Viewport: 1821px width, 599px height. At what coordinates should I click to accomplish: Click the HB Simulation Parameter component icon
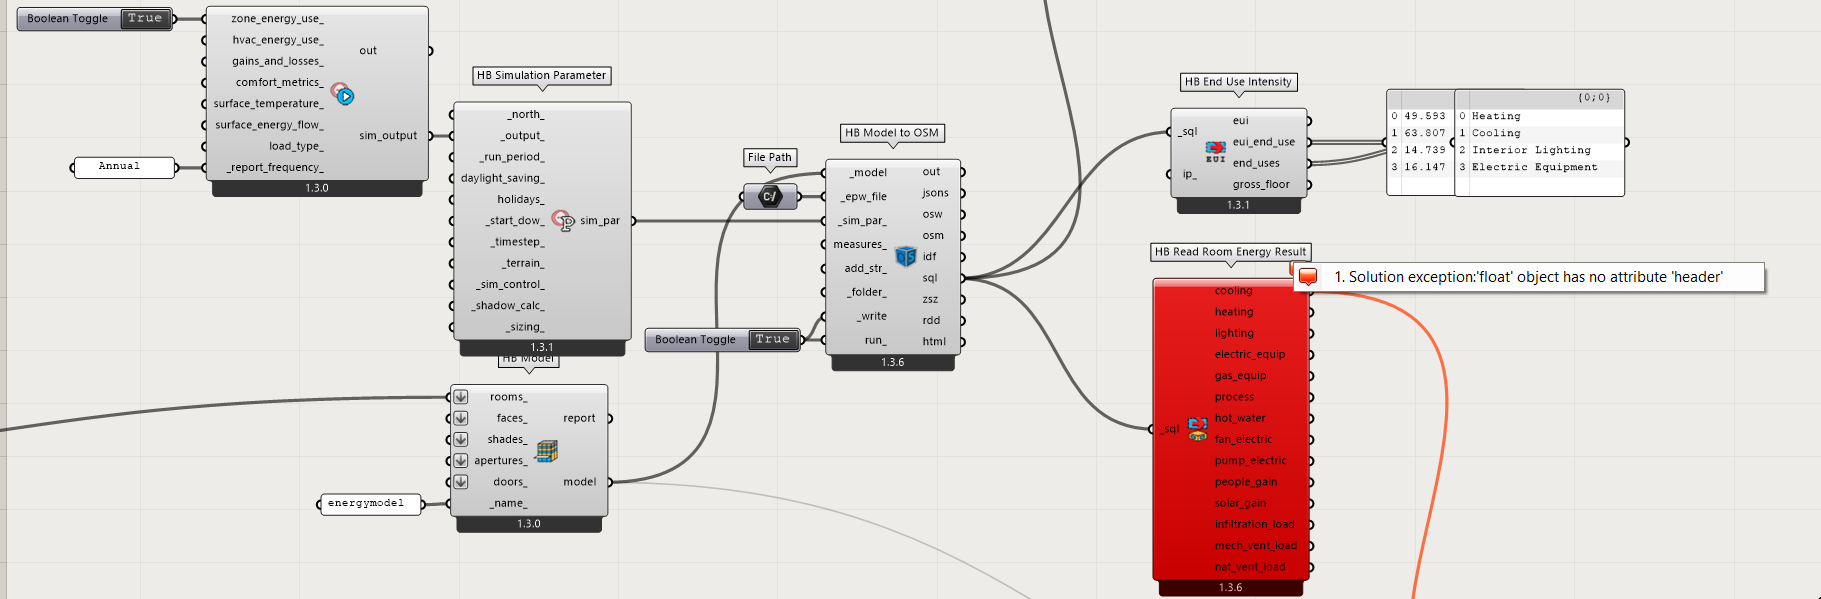coord(563,220)
